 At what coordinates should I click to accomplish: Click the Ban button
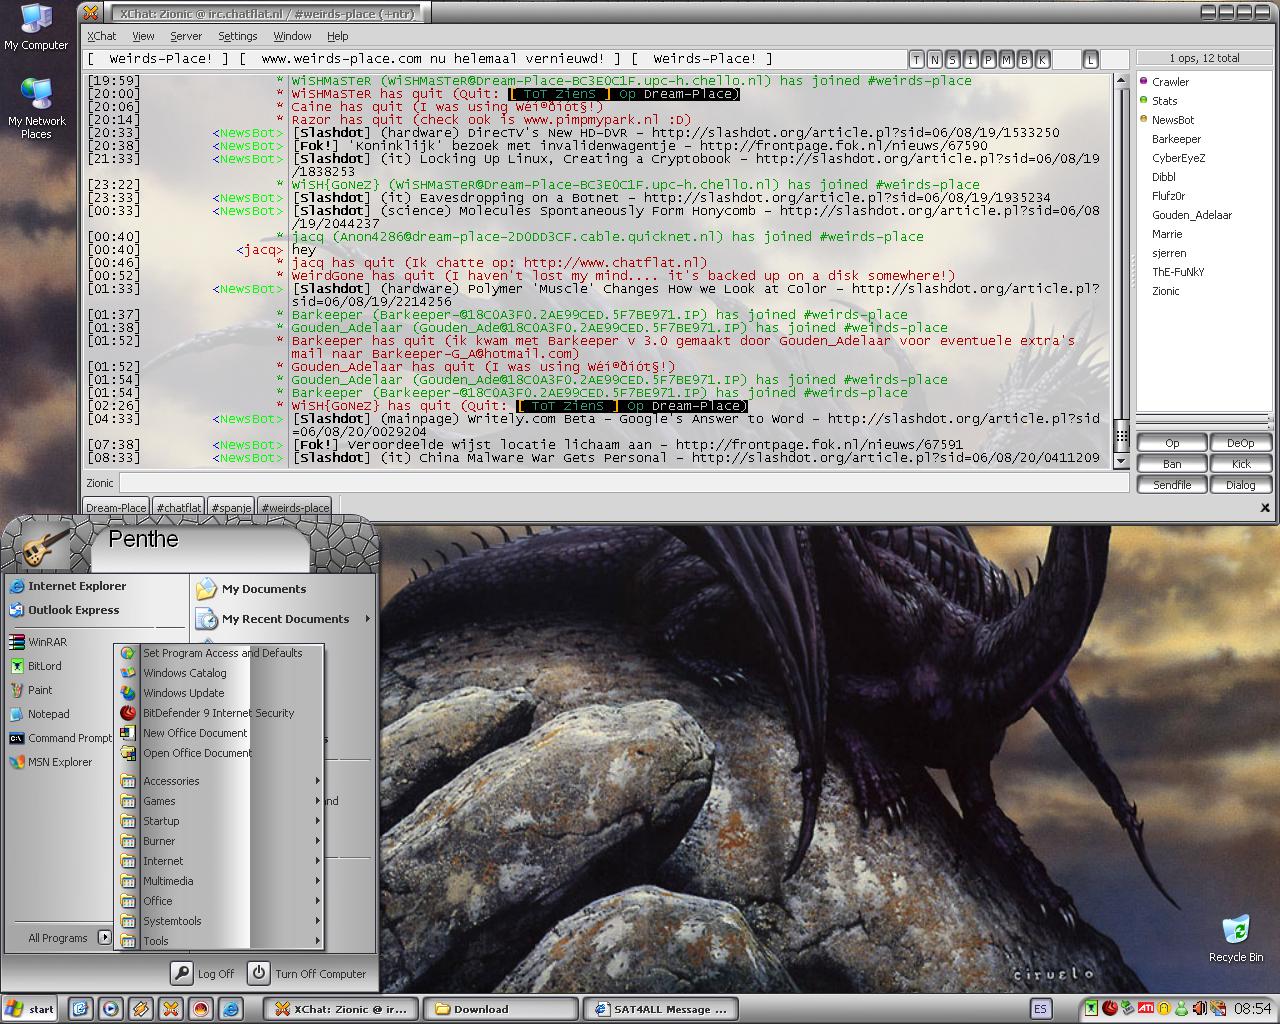click(x=1172, y=464)
